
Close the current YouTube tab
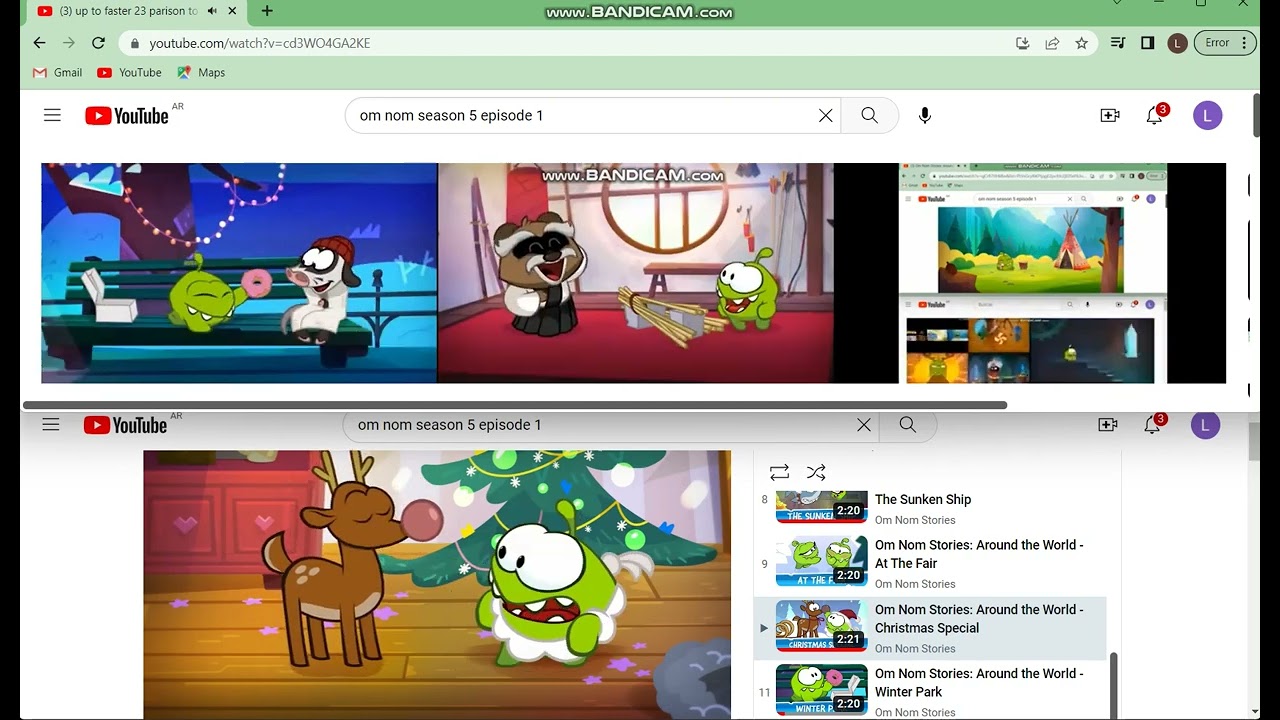pos(233,11)
